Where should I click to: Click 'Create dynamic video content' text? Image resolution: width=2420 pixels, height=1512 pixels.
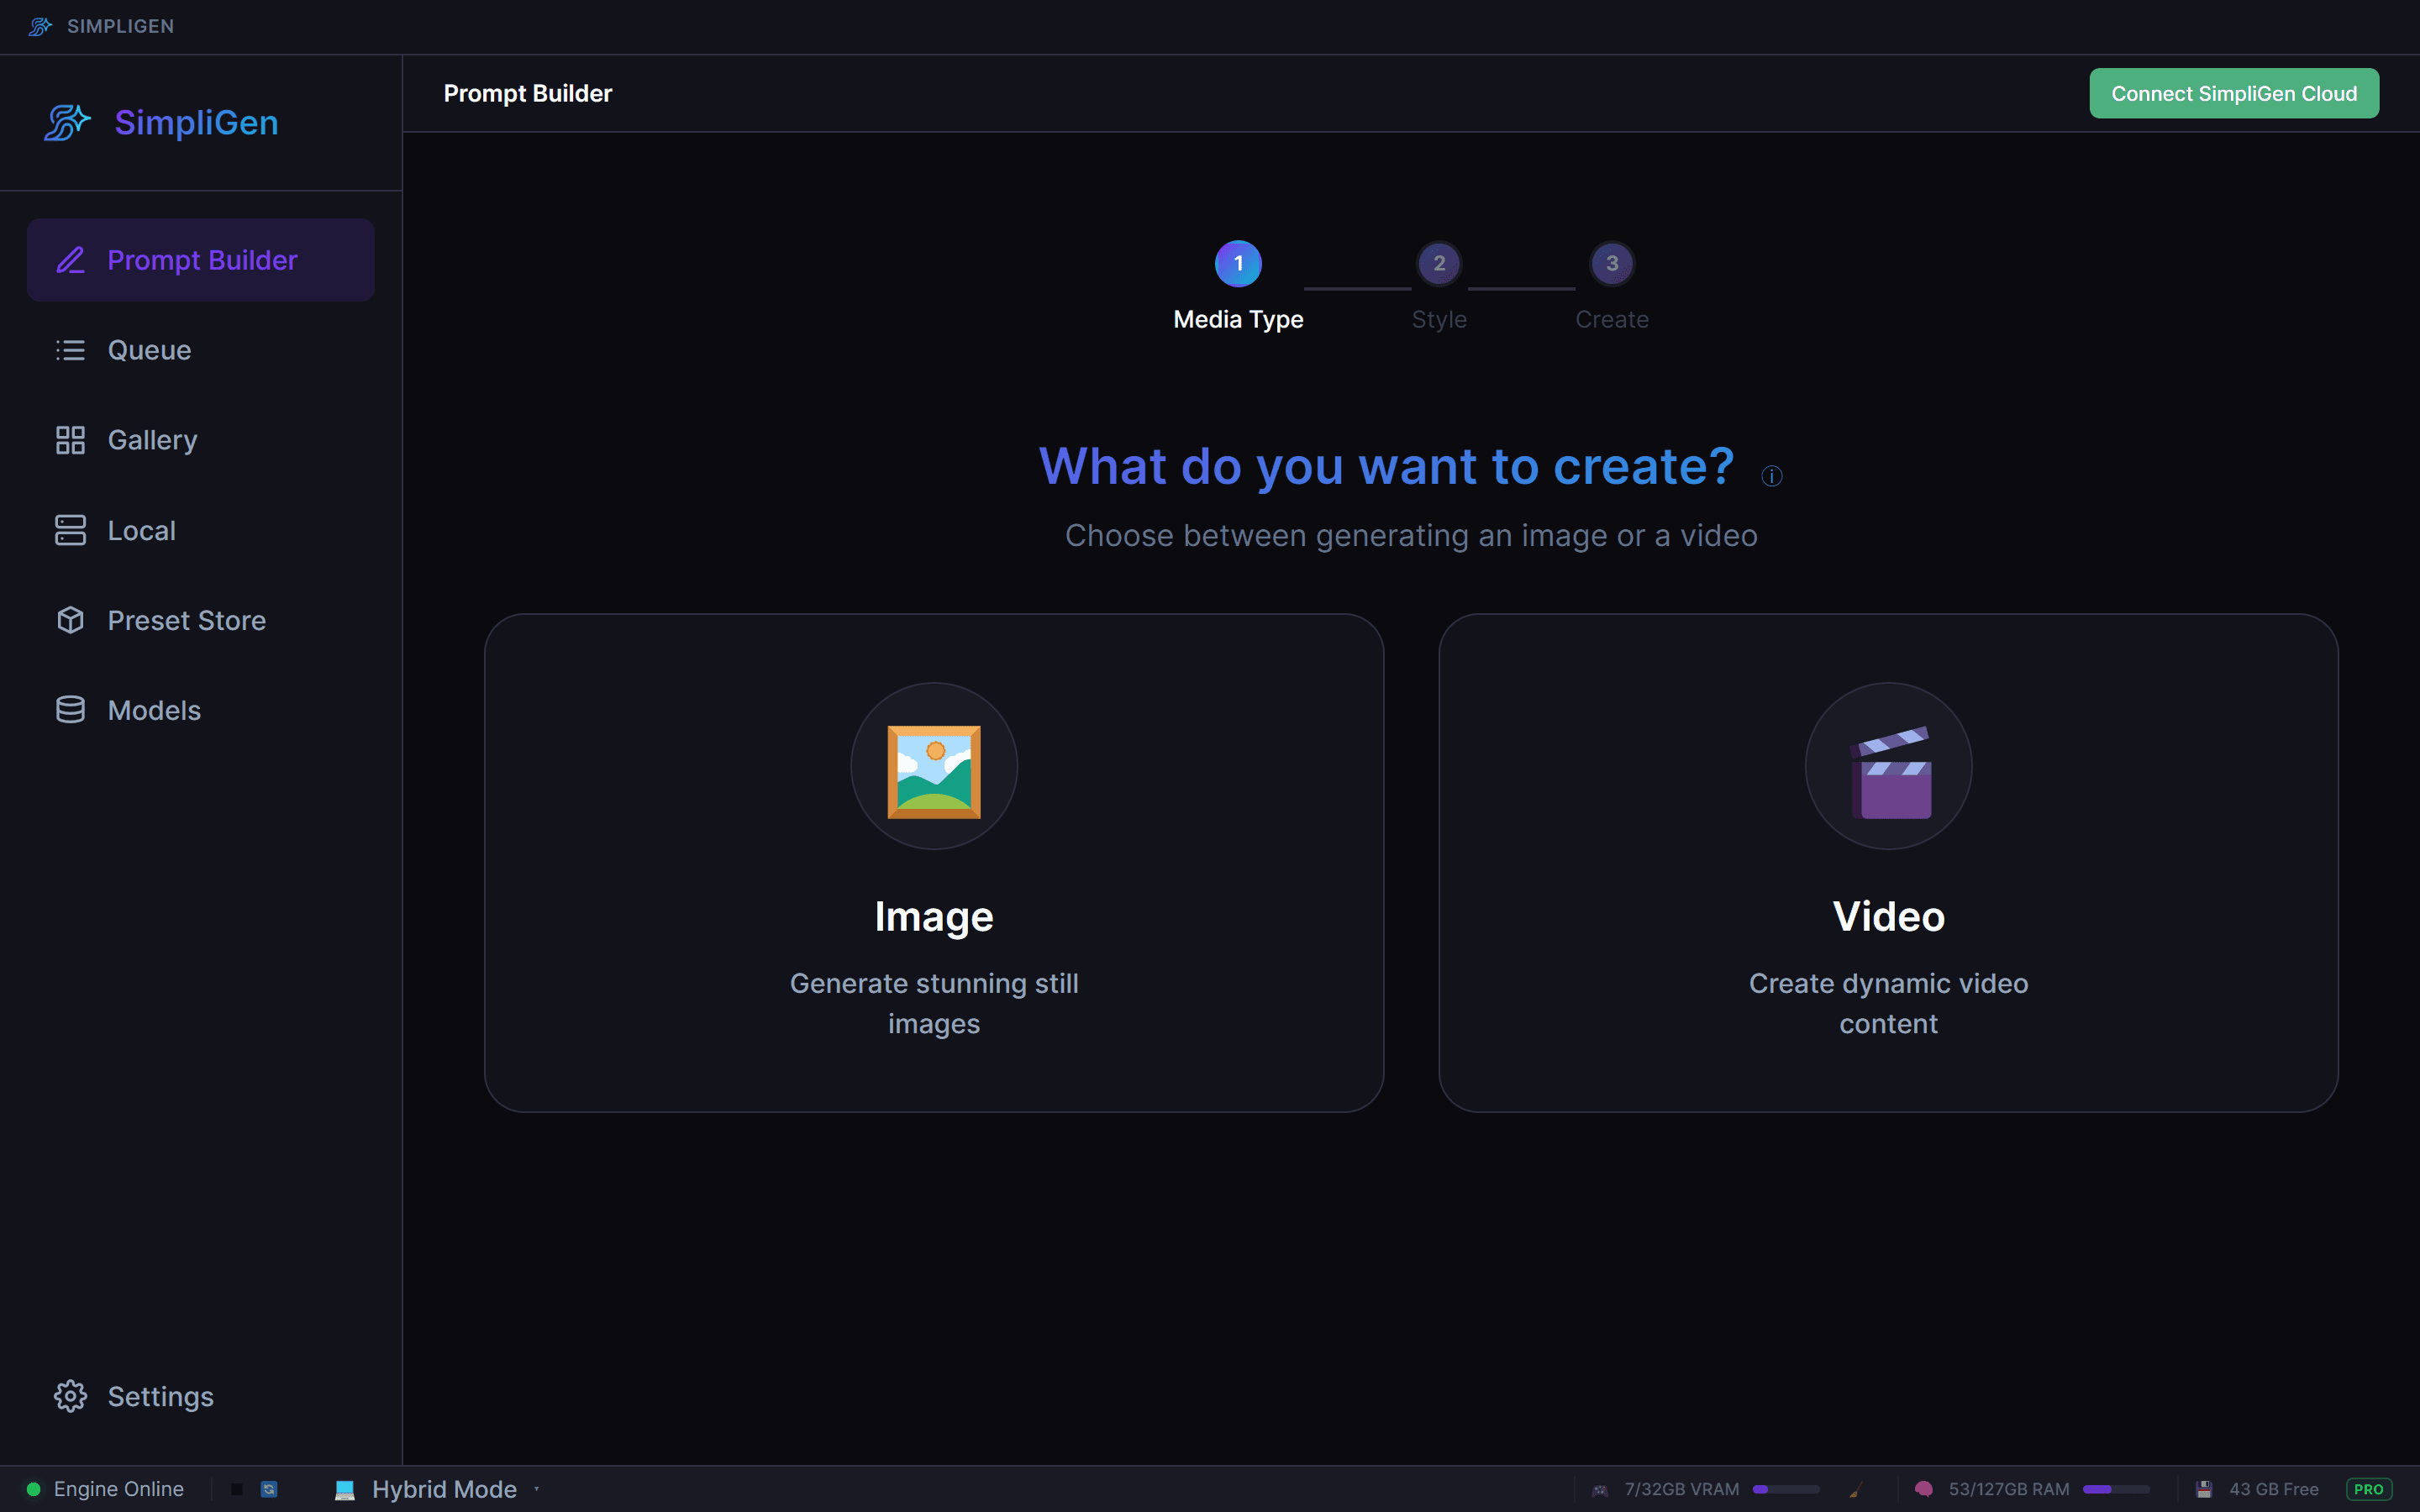click(x=1889, y=1003)
